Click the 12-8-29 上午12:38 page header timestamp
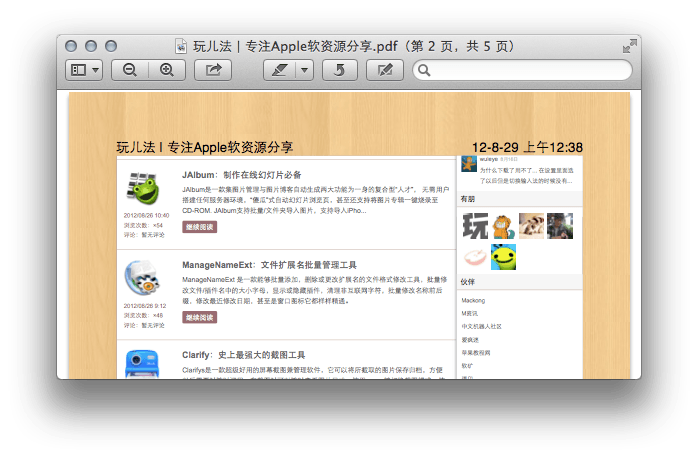 point(527,147)
